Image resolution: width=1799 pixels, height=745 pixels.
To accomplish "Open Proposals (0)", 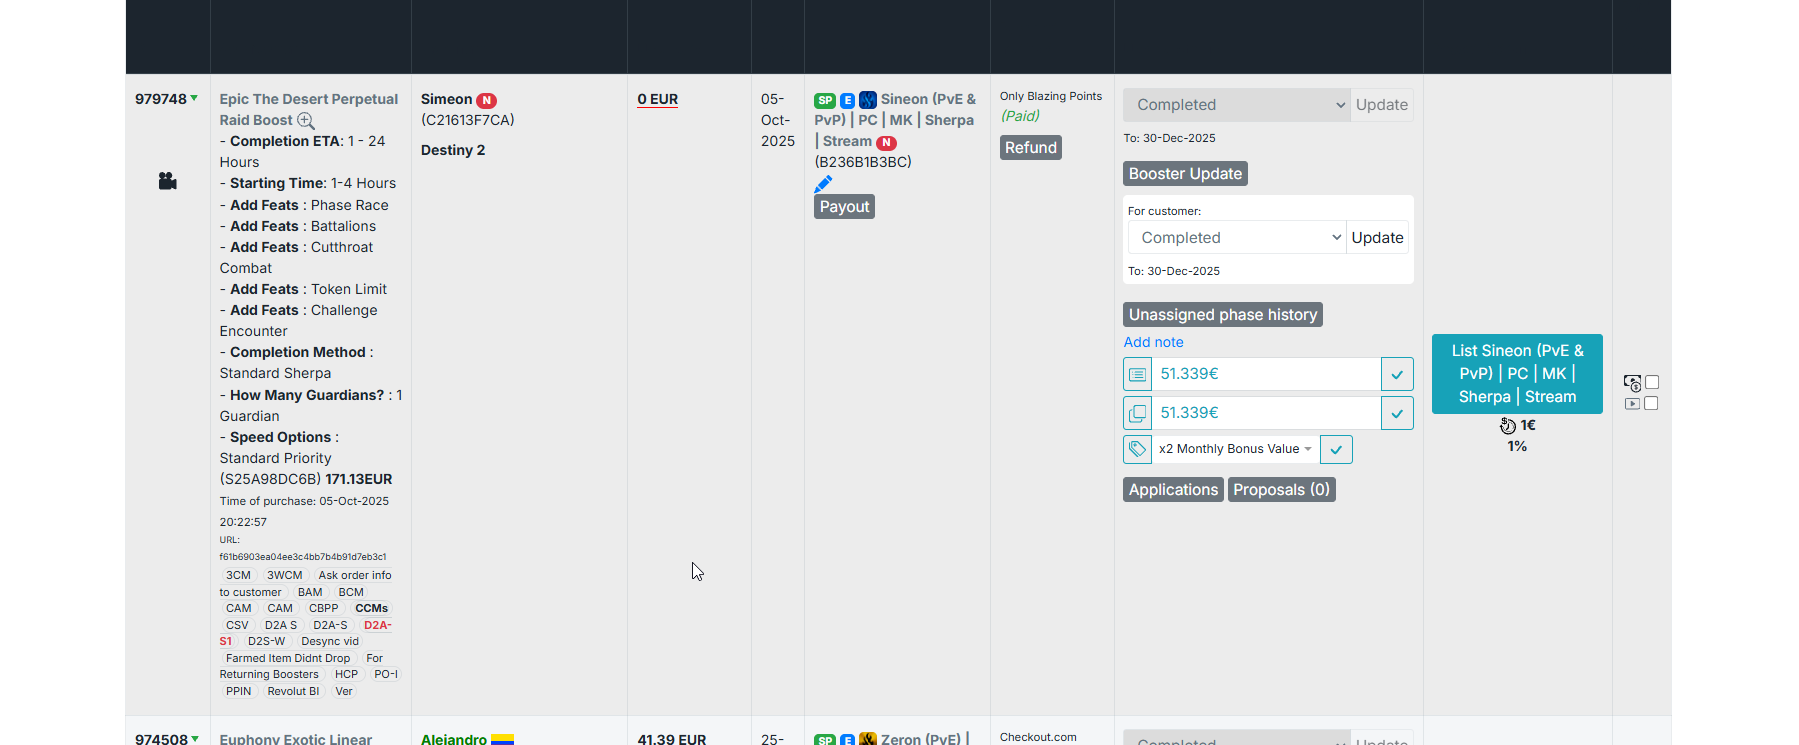I will point(1281,490).
